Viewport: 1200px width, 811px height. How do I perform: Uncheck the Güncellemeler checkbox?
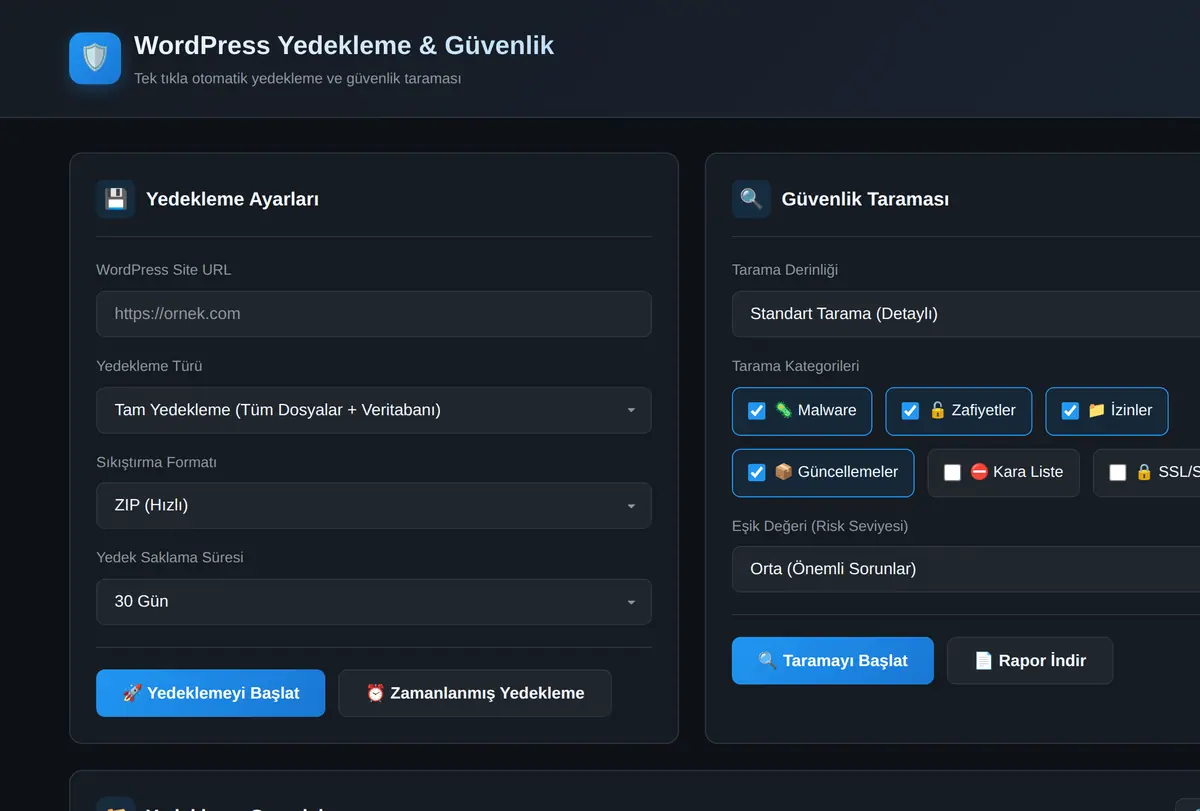coord(757,473)
